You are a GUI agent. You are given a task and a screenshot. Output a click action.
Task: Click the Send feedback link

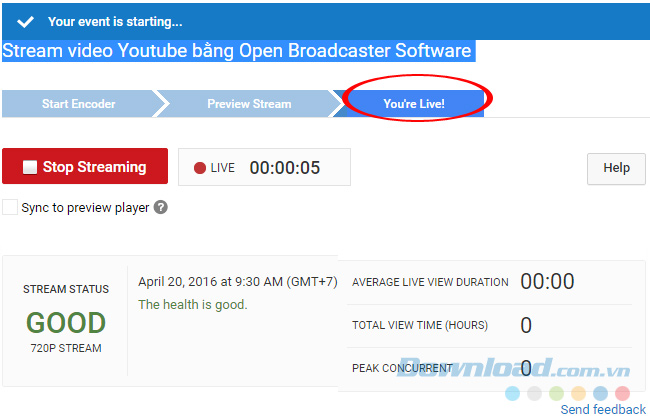coord(603,409)
